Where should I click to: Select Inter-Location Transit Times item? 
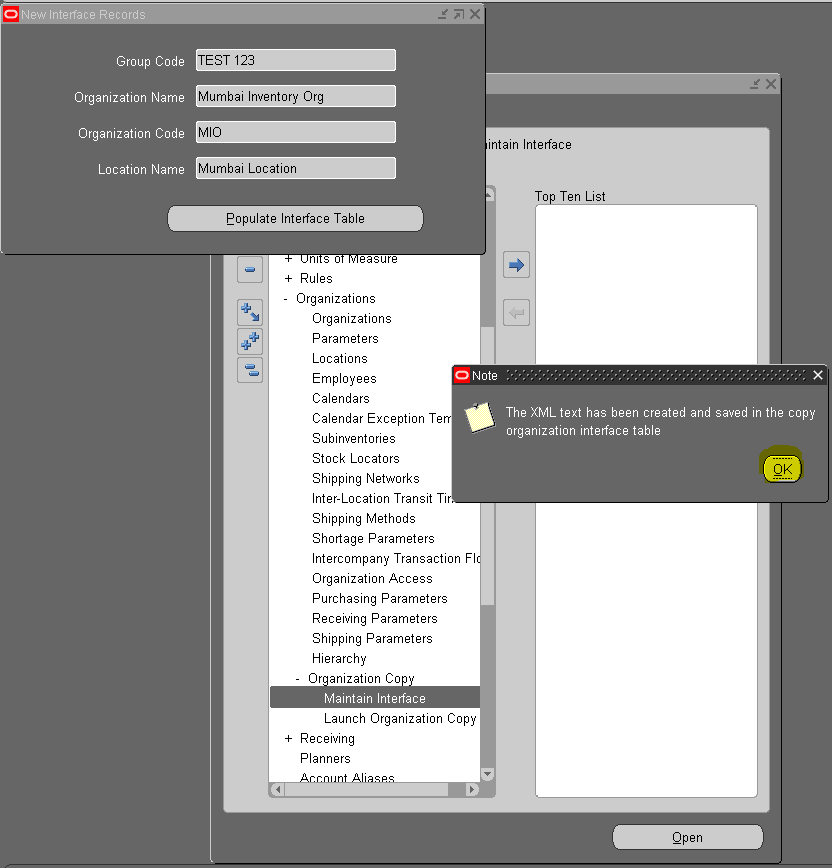click(383, 498)
